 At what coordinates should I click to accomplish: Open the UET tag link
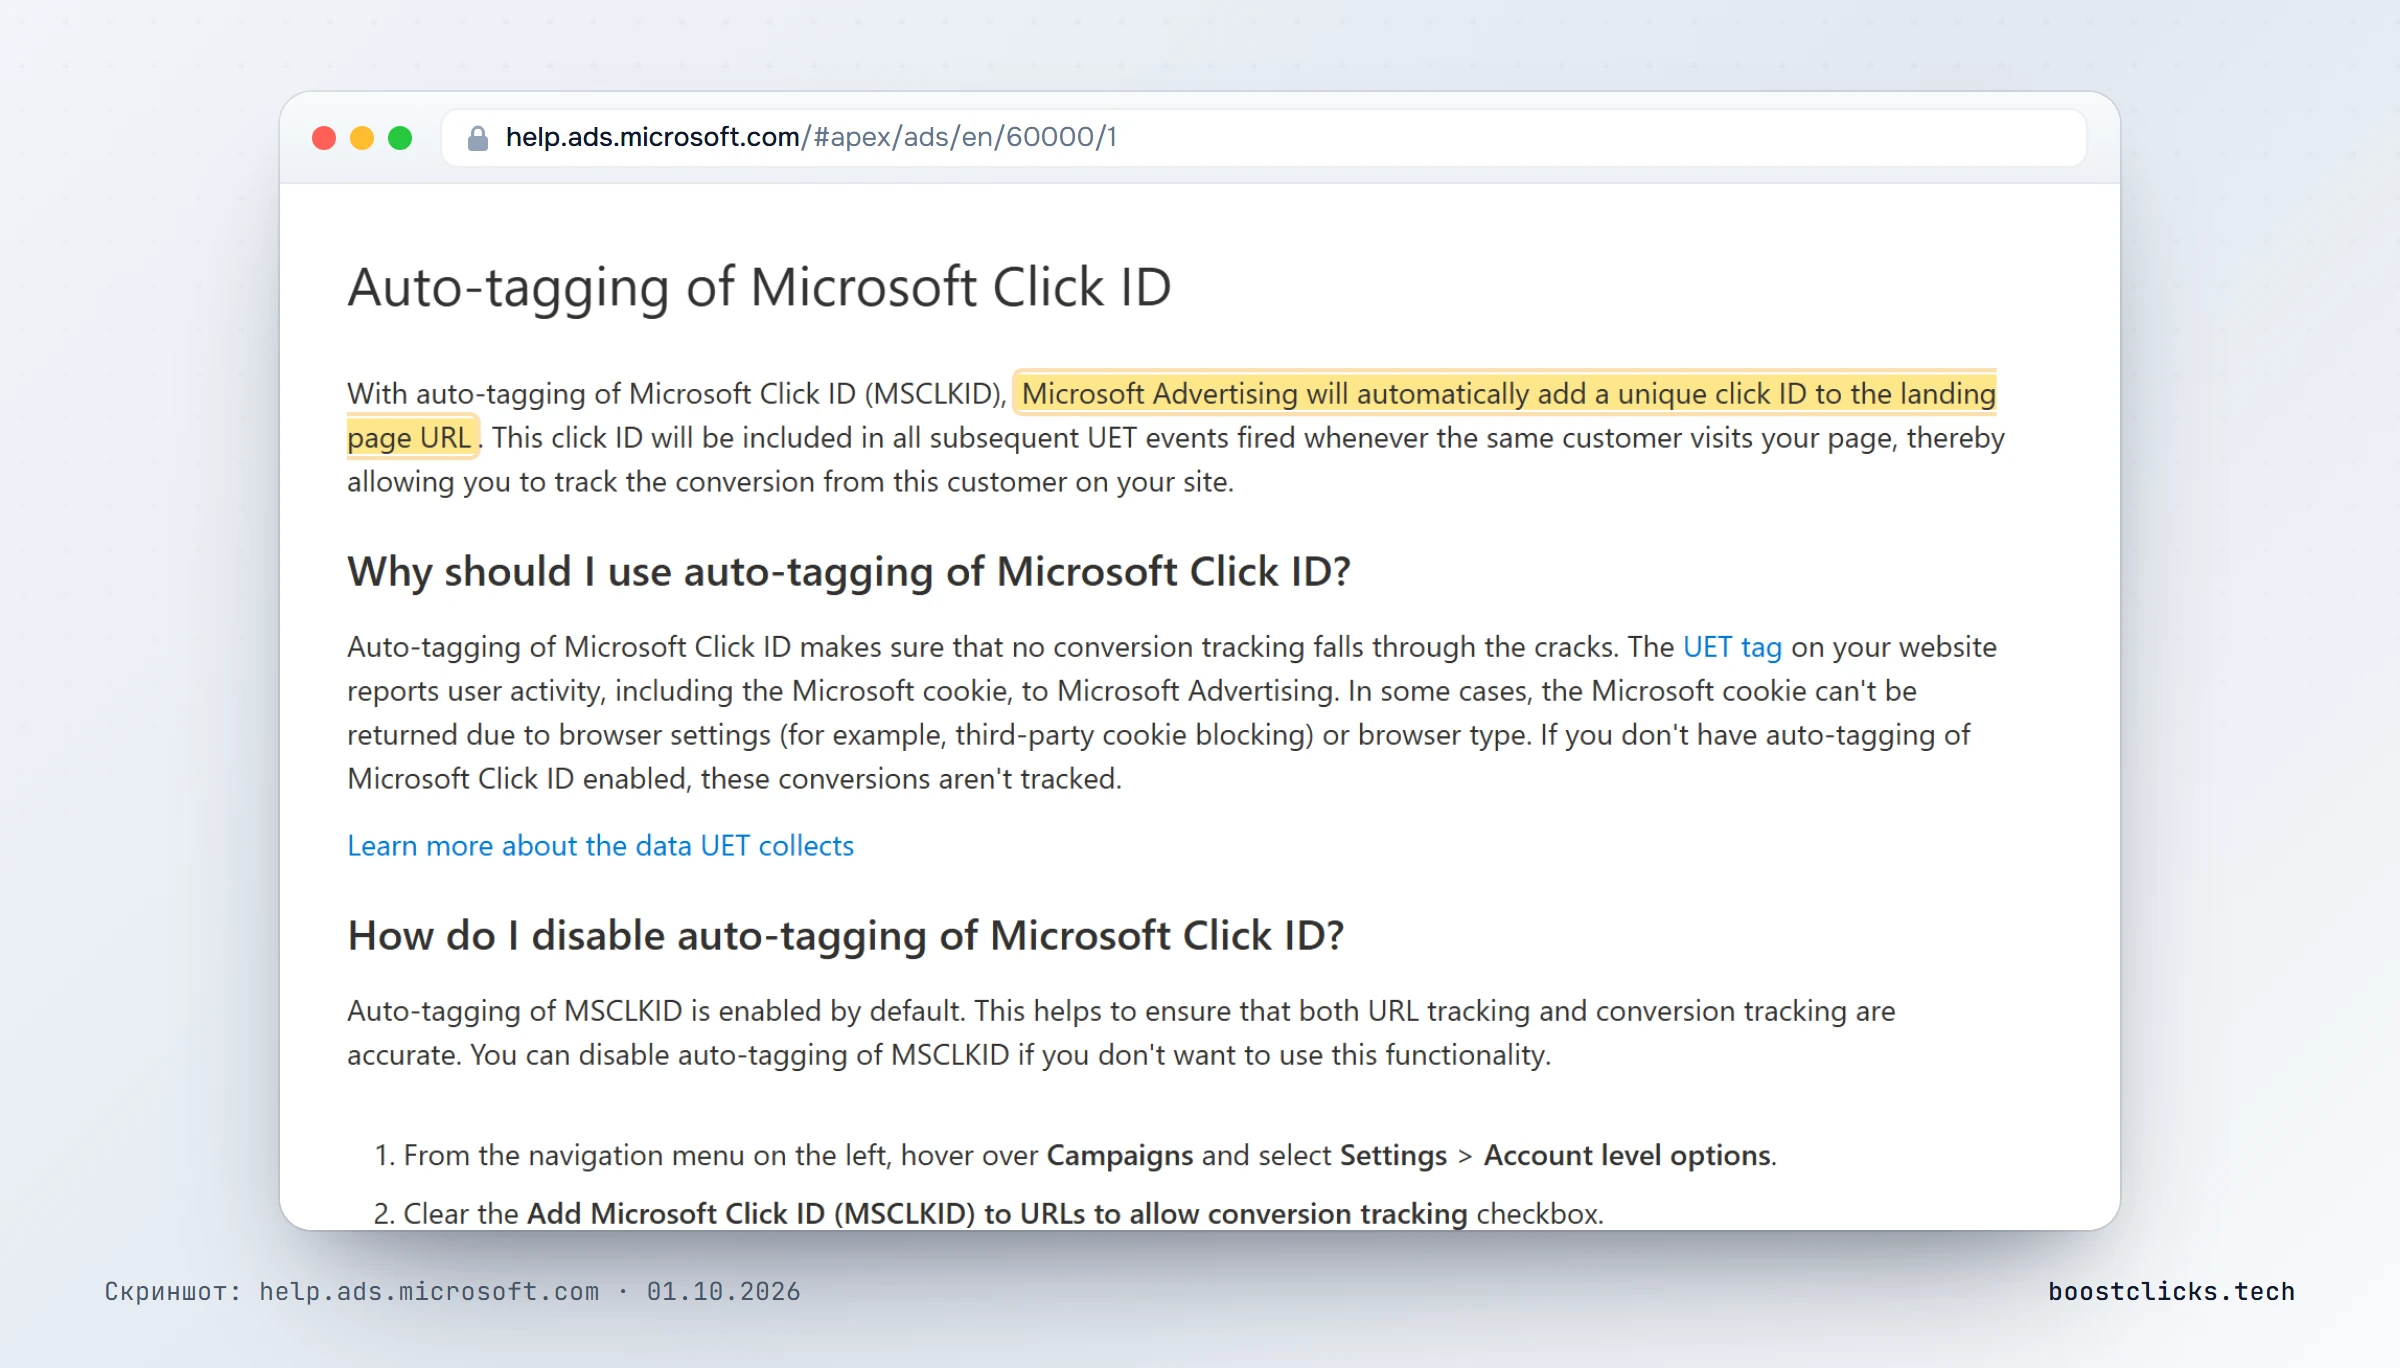click(x=1732, y=647)
